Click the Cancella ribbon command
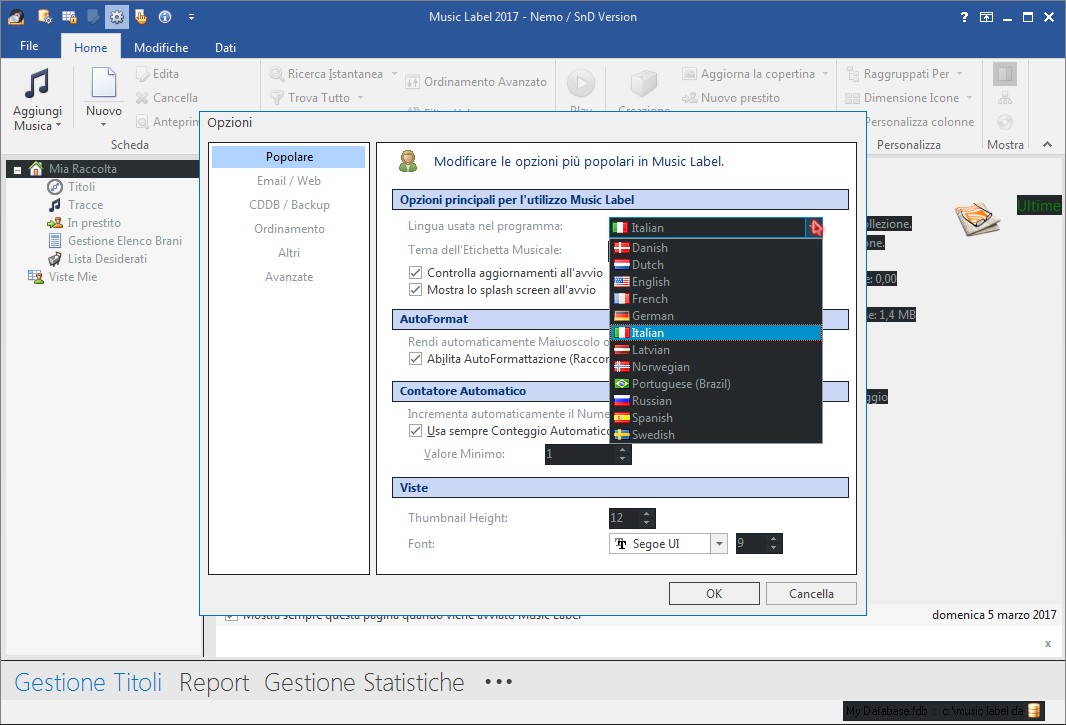1066x725 pixels. pyautogui.click(x=167, y=98)
